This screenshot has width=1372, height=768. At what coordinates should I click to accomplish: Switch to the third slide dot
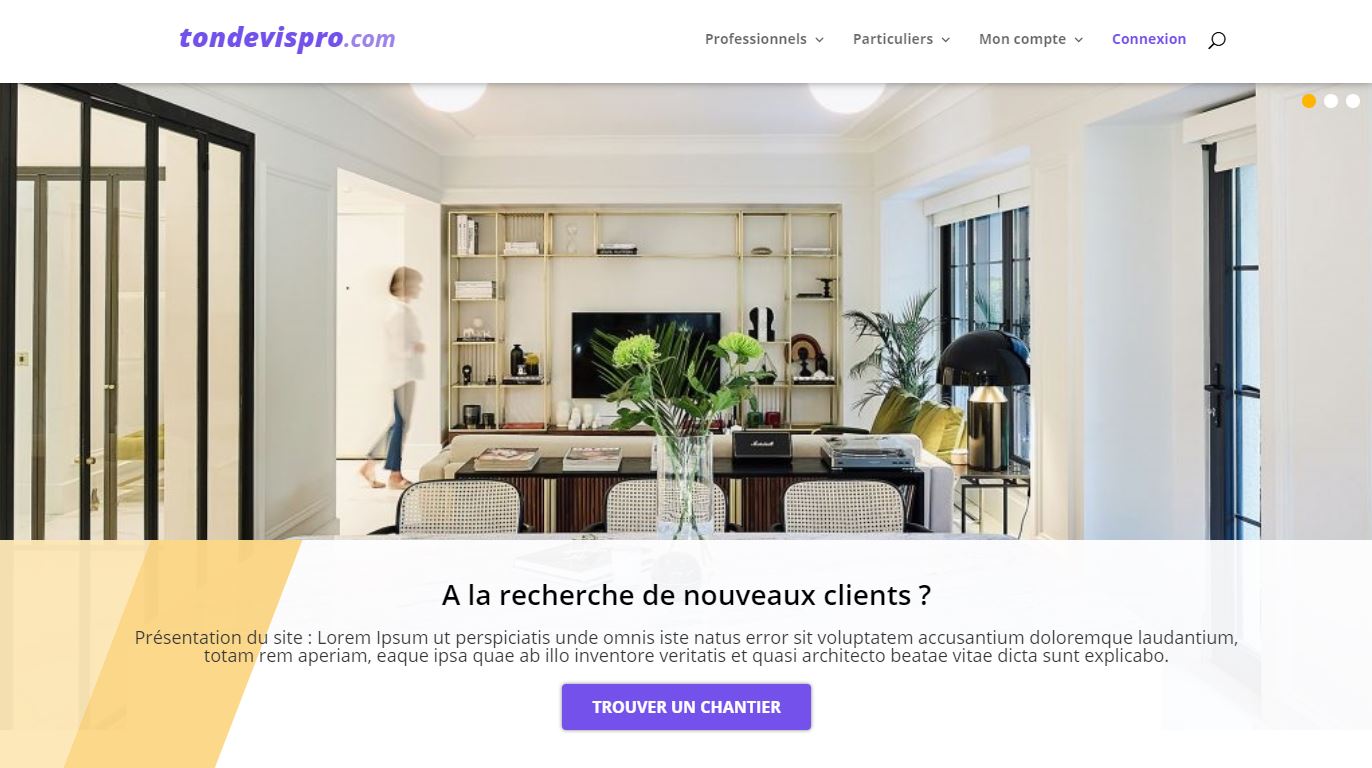pyautogui.click(x=1353, y=101)
